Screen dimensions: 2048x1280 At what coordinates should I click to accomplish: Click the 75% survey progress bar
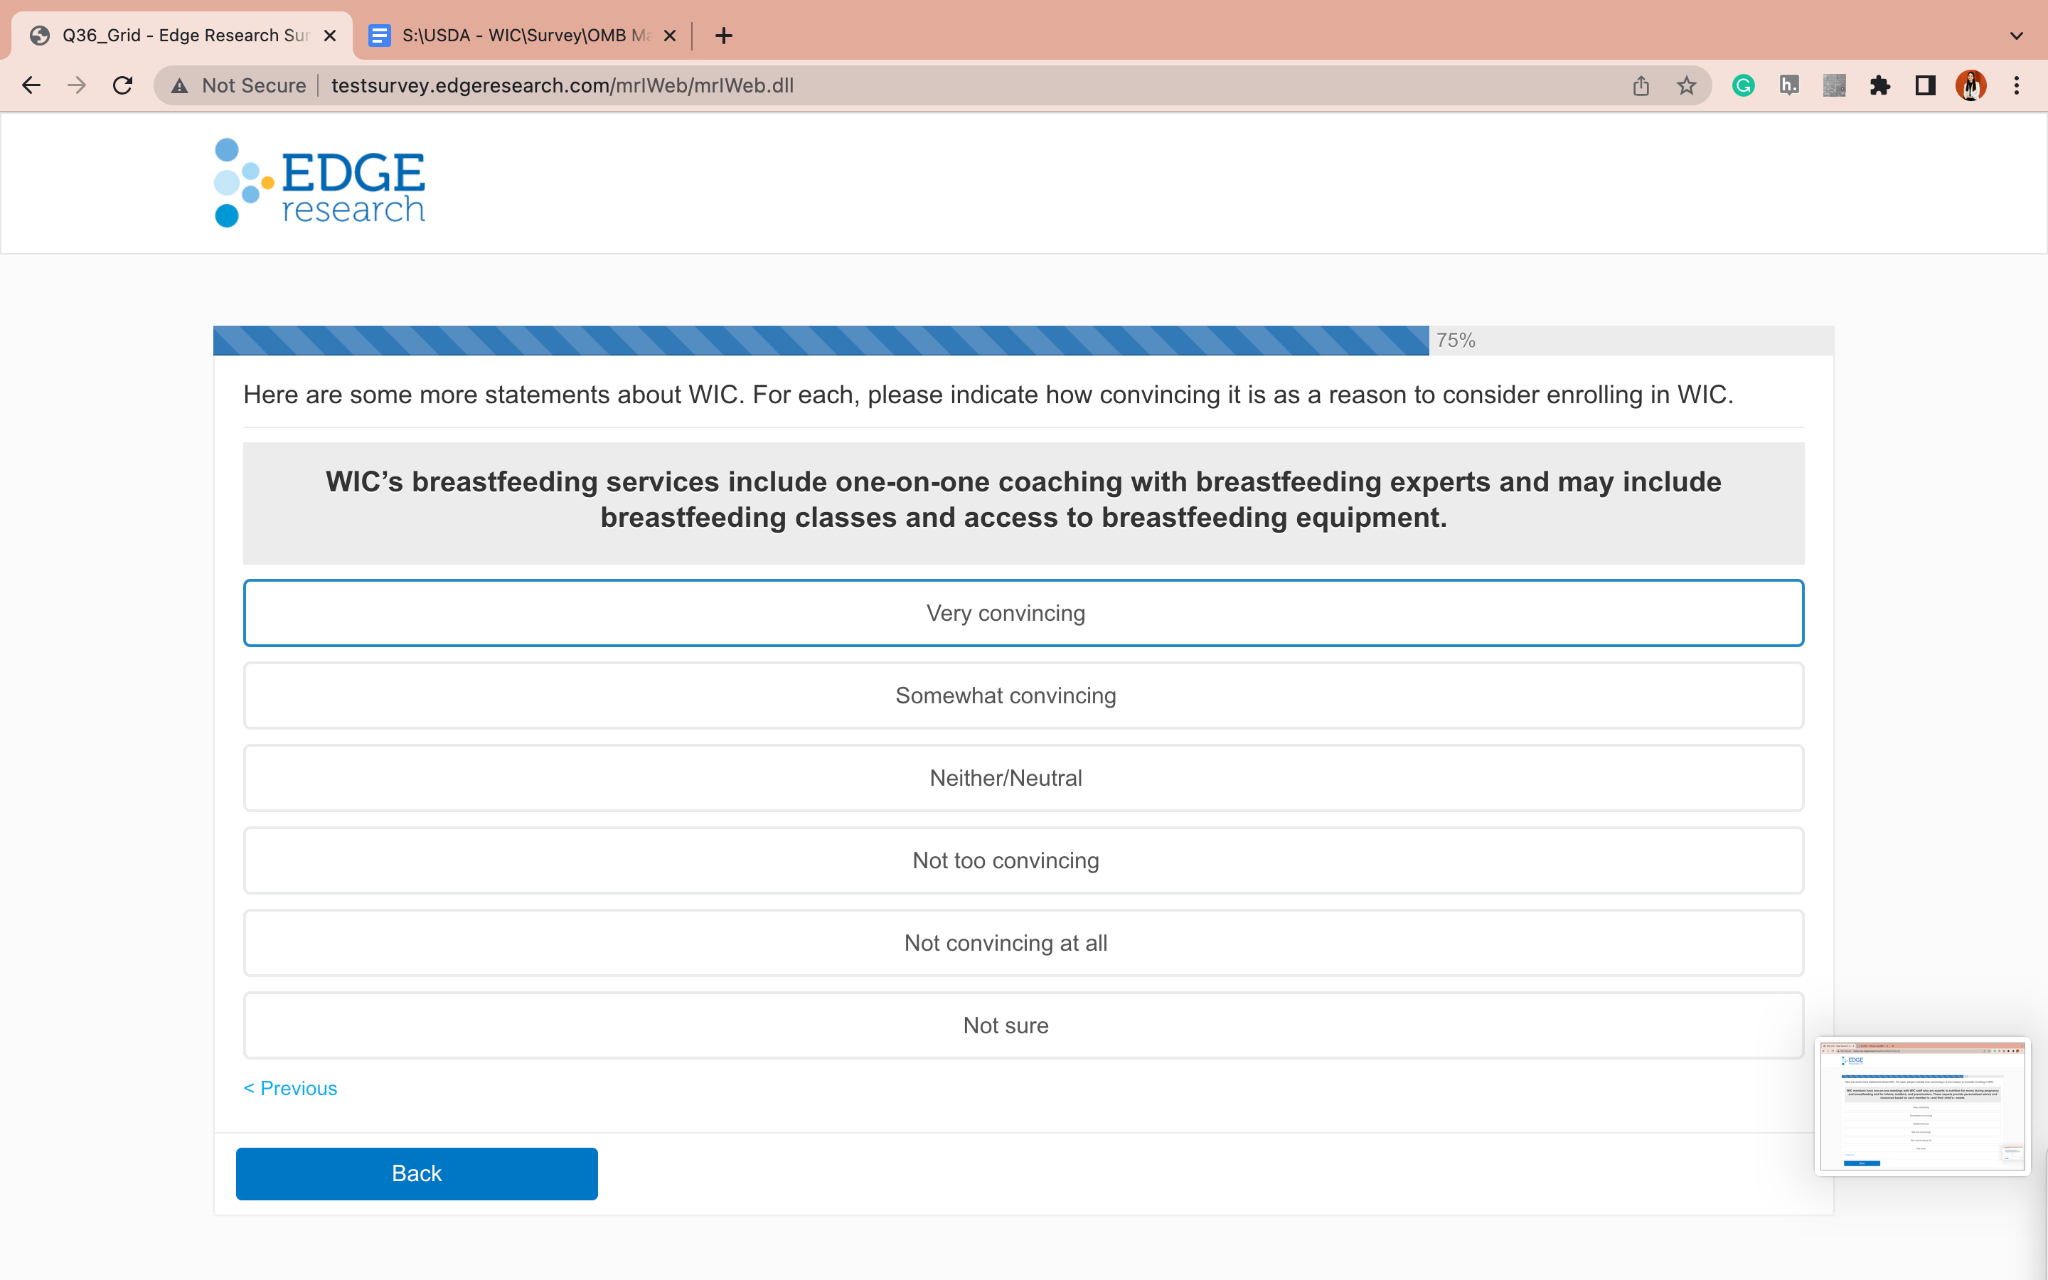tap(820, 341)
